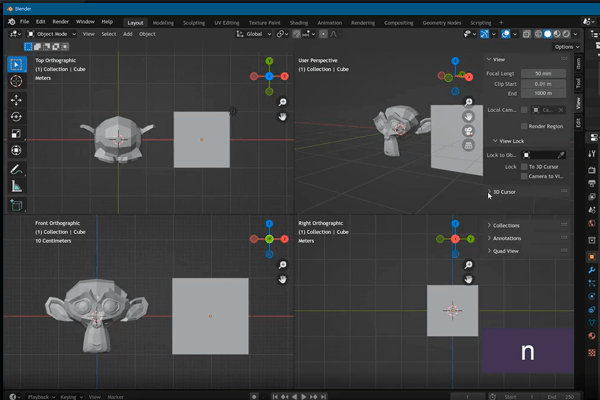Click zoom icon in Front Orthographic view
The height and width of the screenshot is (400, 600).
(282, 265)
